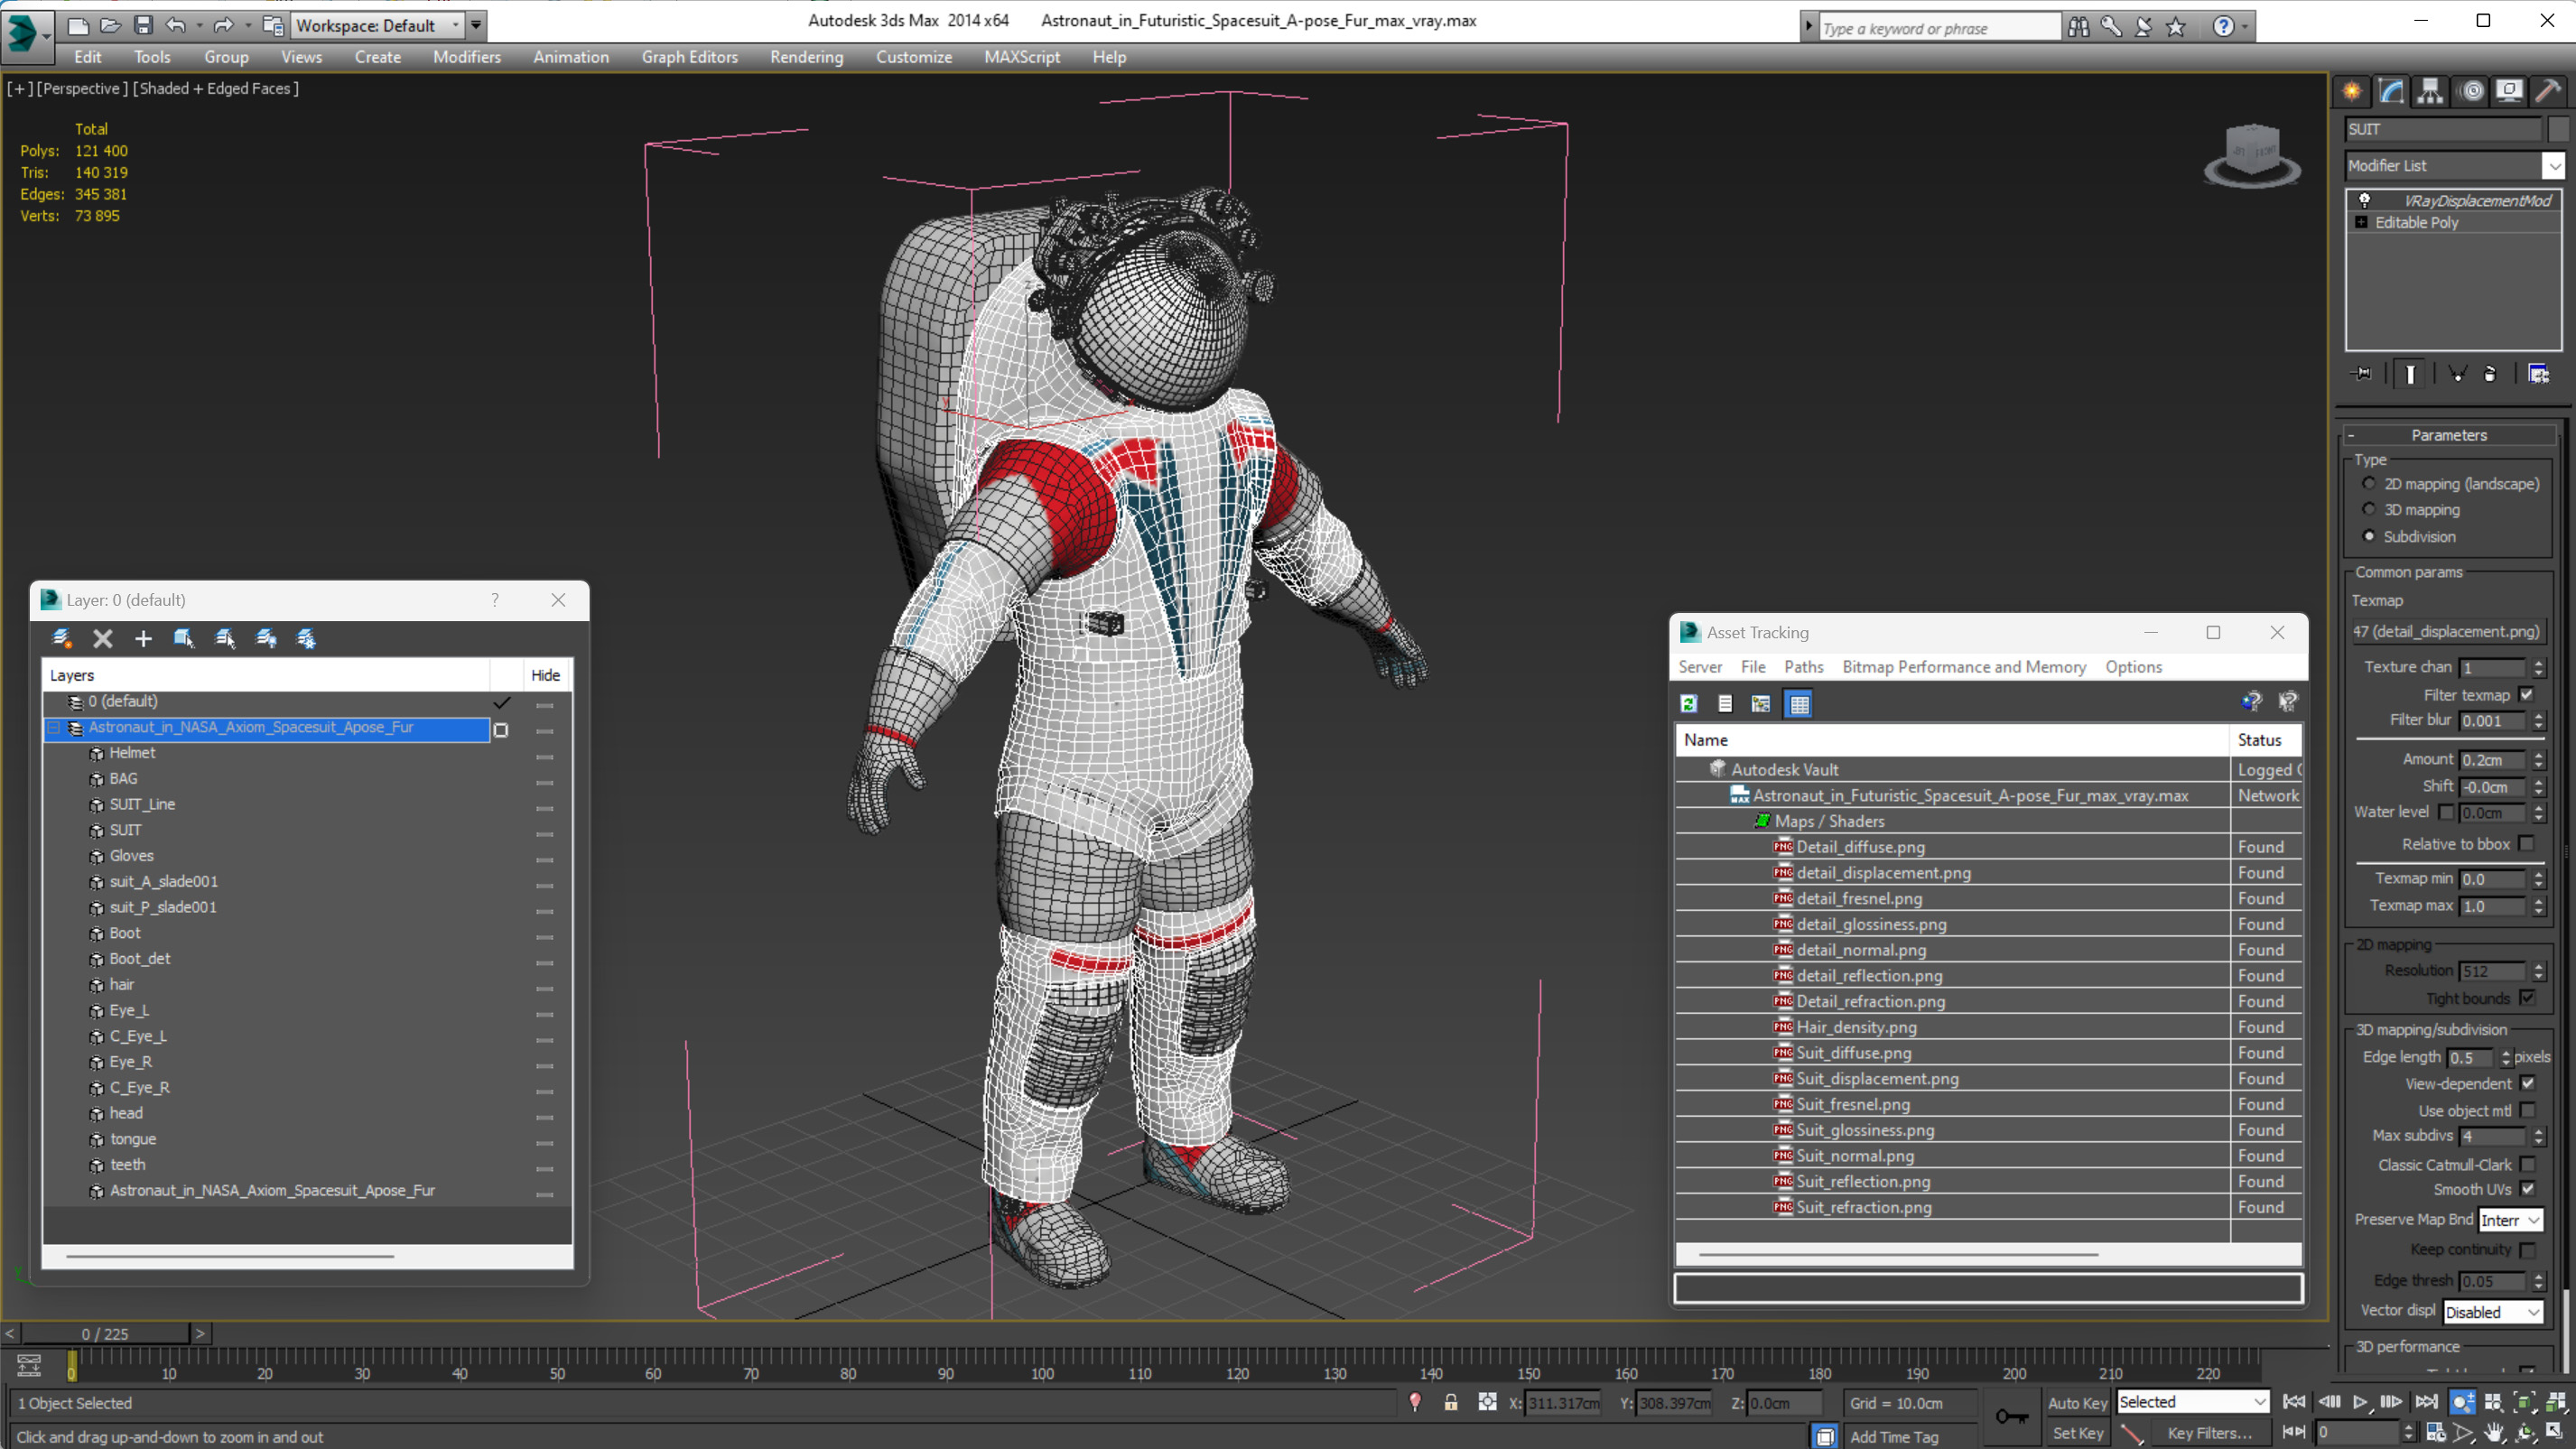The width and height of the screenshot is (2576, 1449).
Task: Open Bitmap Performance and Memory menu
Action: (1964, 667)
